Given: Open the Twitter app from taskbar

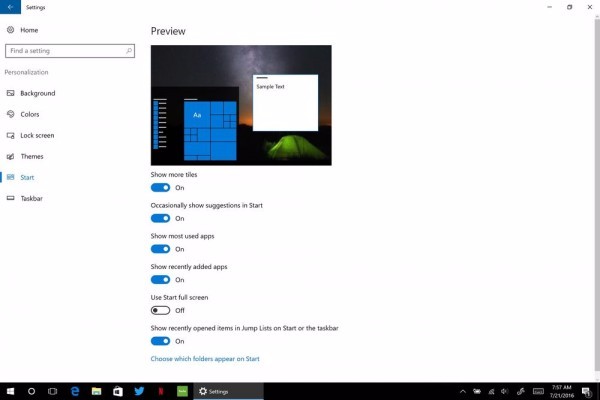Looking at the screenshot, I should coord(139,391).
